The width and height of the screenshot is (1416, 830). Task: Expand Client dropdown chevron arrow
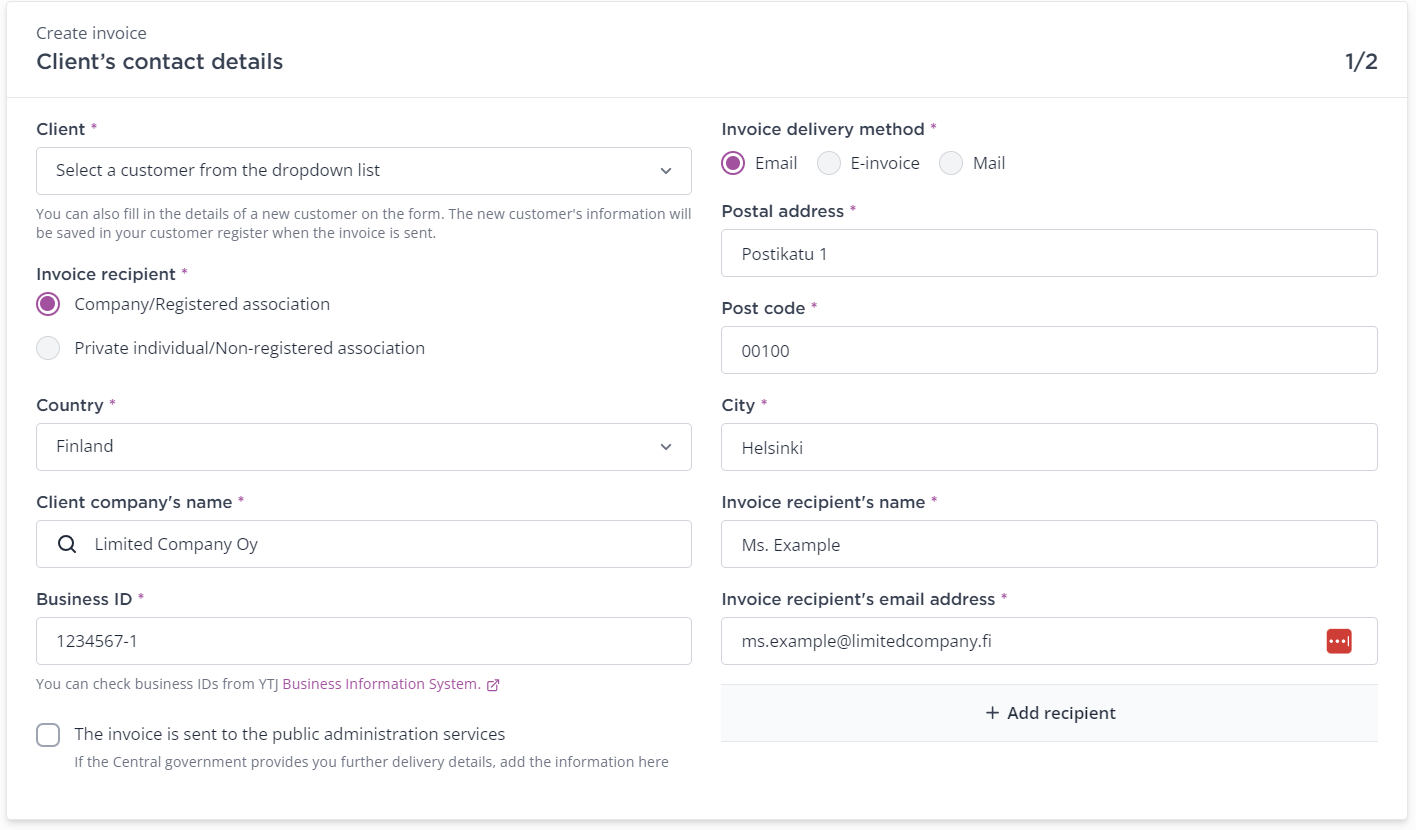(666, 171)
